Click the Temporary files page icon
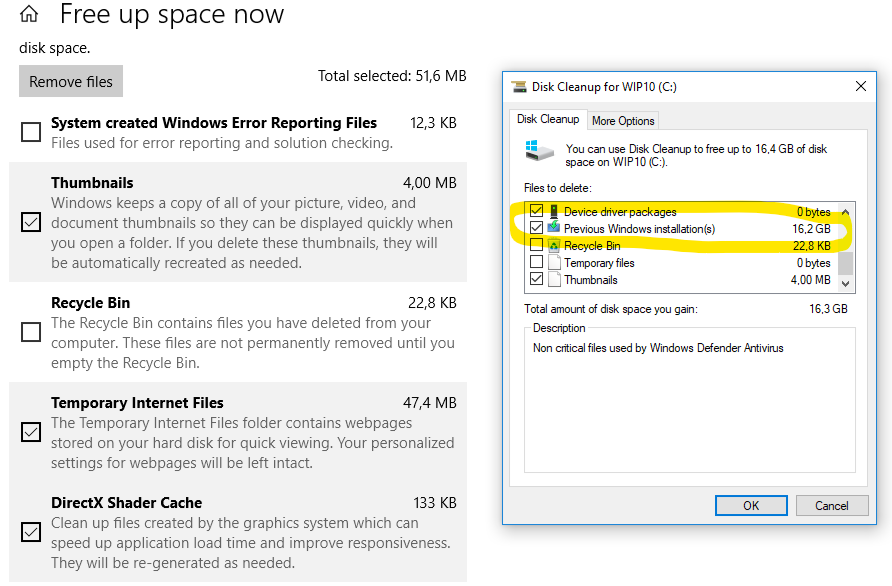Screen dimensions: 892x586 554,262
